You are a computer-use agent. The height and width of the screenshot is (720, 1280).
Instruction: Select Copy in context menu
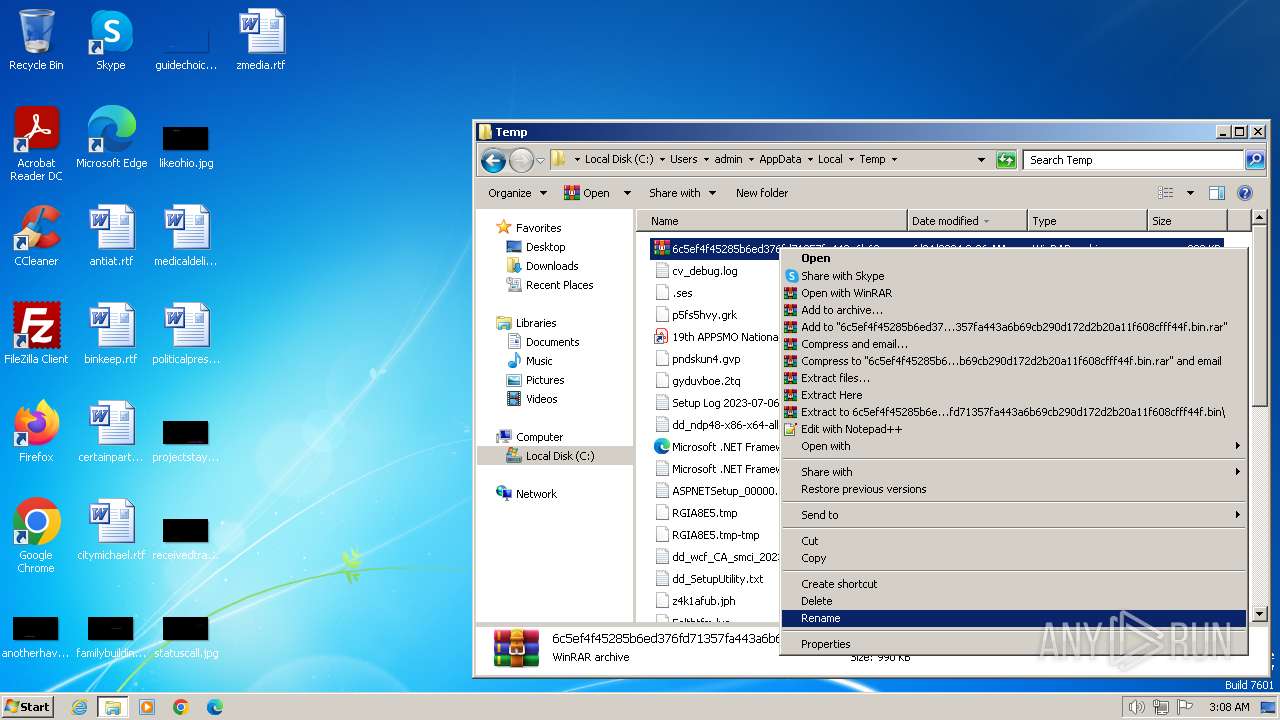1013,558
